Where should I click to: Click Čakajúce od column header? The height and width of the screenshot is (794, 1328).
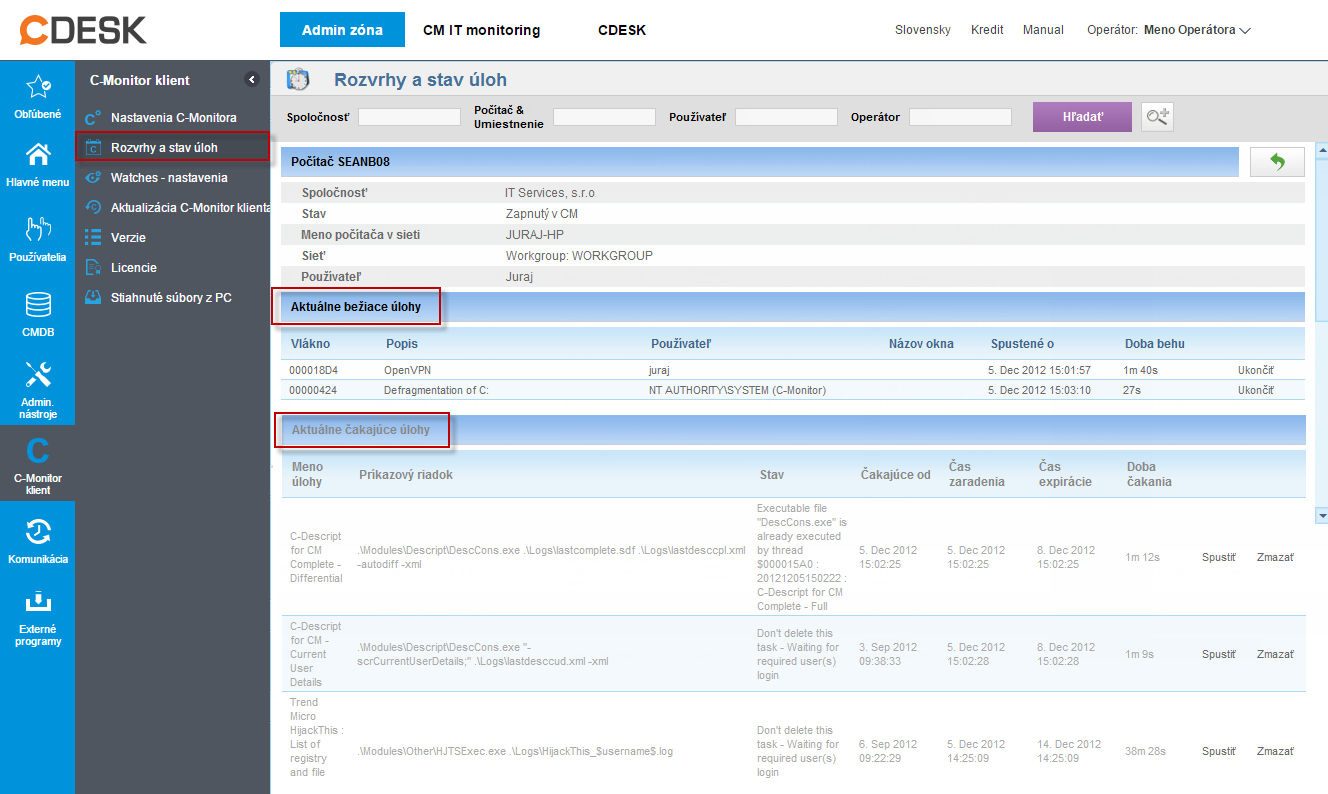coord(895,474)
